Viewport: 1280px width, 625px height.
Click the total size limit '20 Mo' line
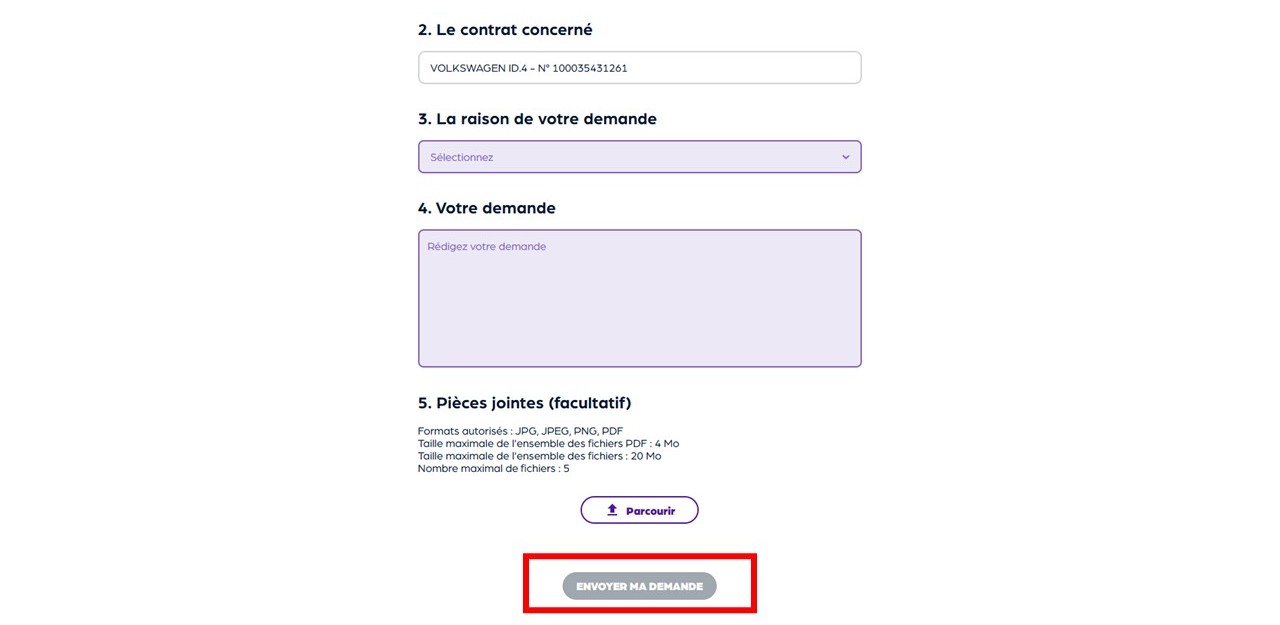(x=539, y=456)
